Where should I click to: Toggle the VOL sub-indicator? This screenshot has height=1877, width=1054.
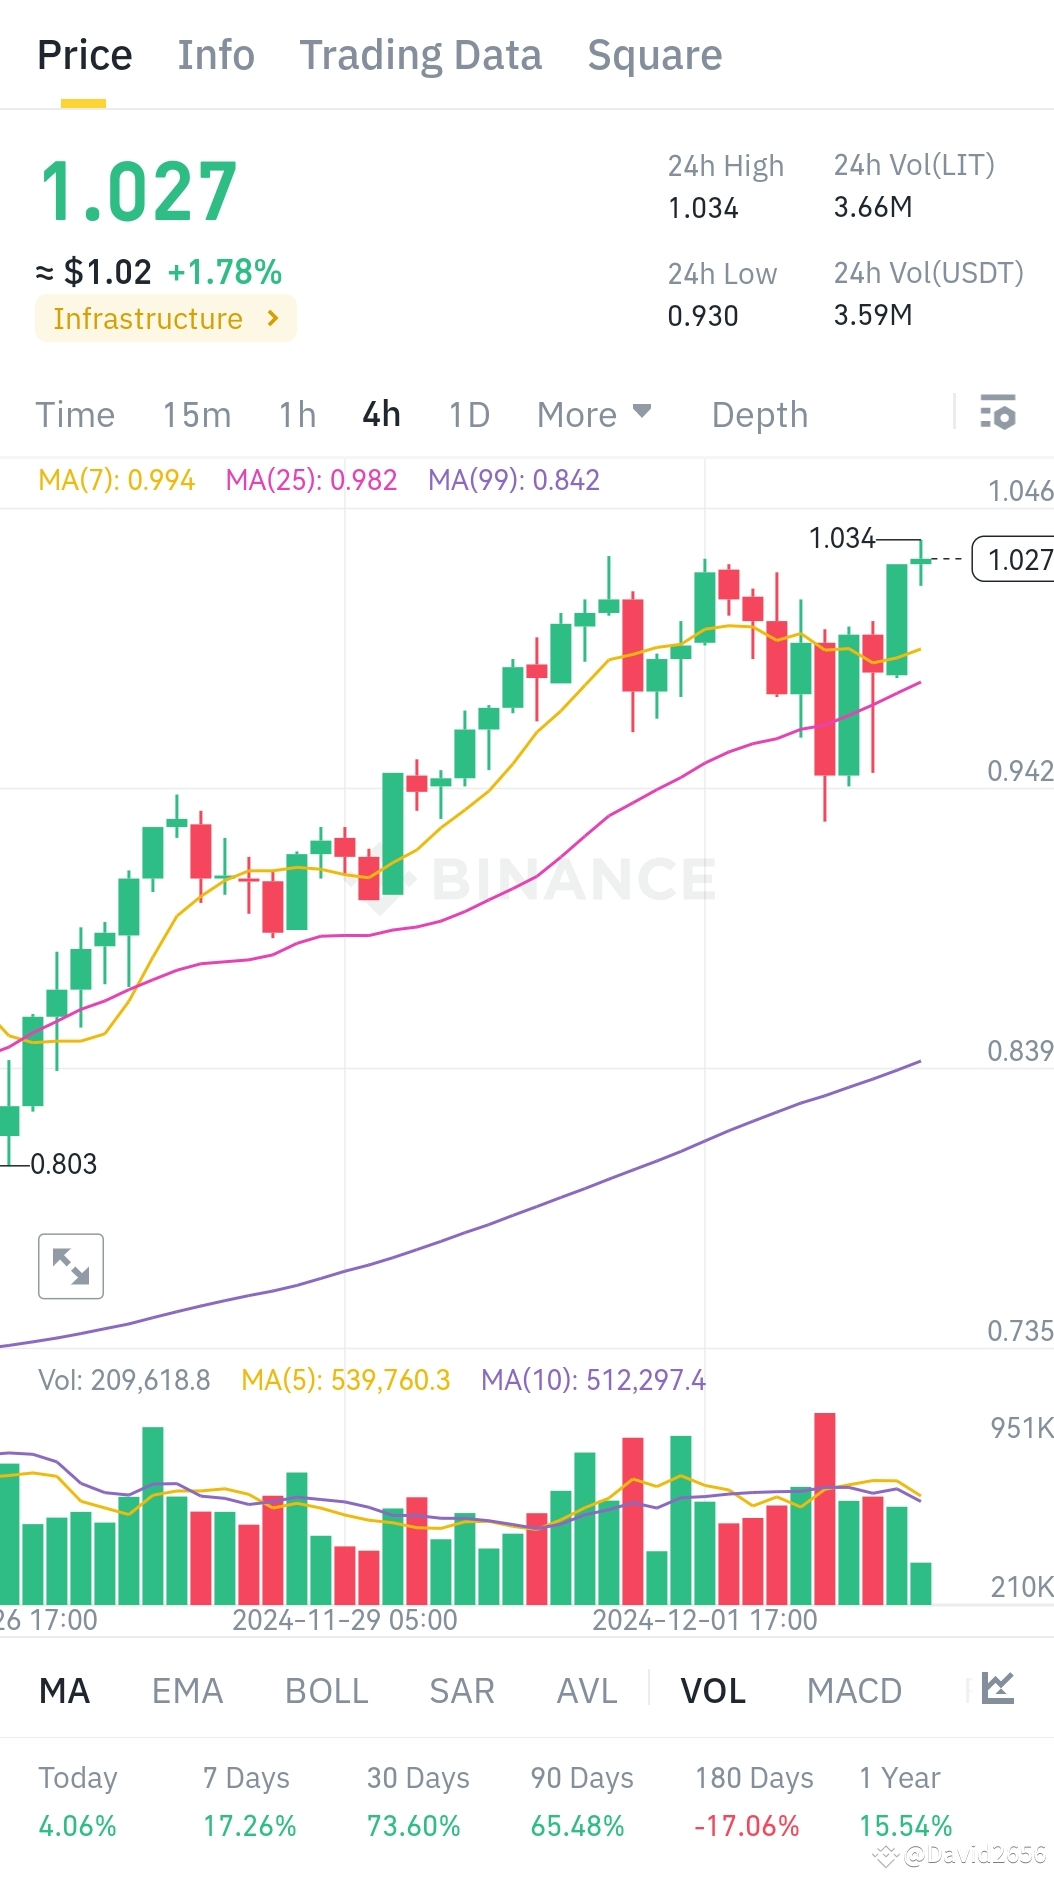[x=713, y=1691]
